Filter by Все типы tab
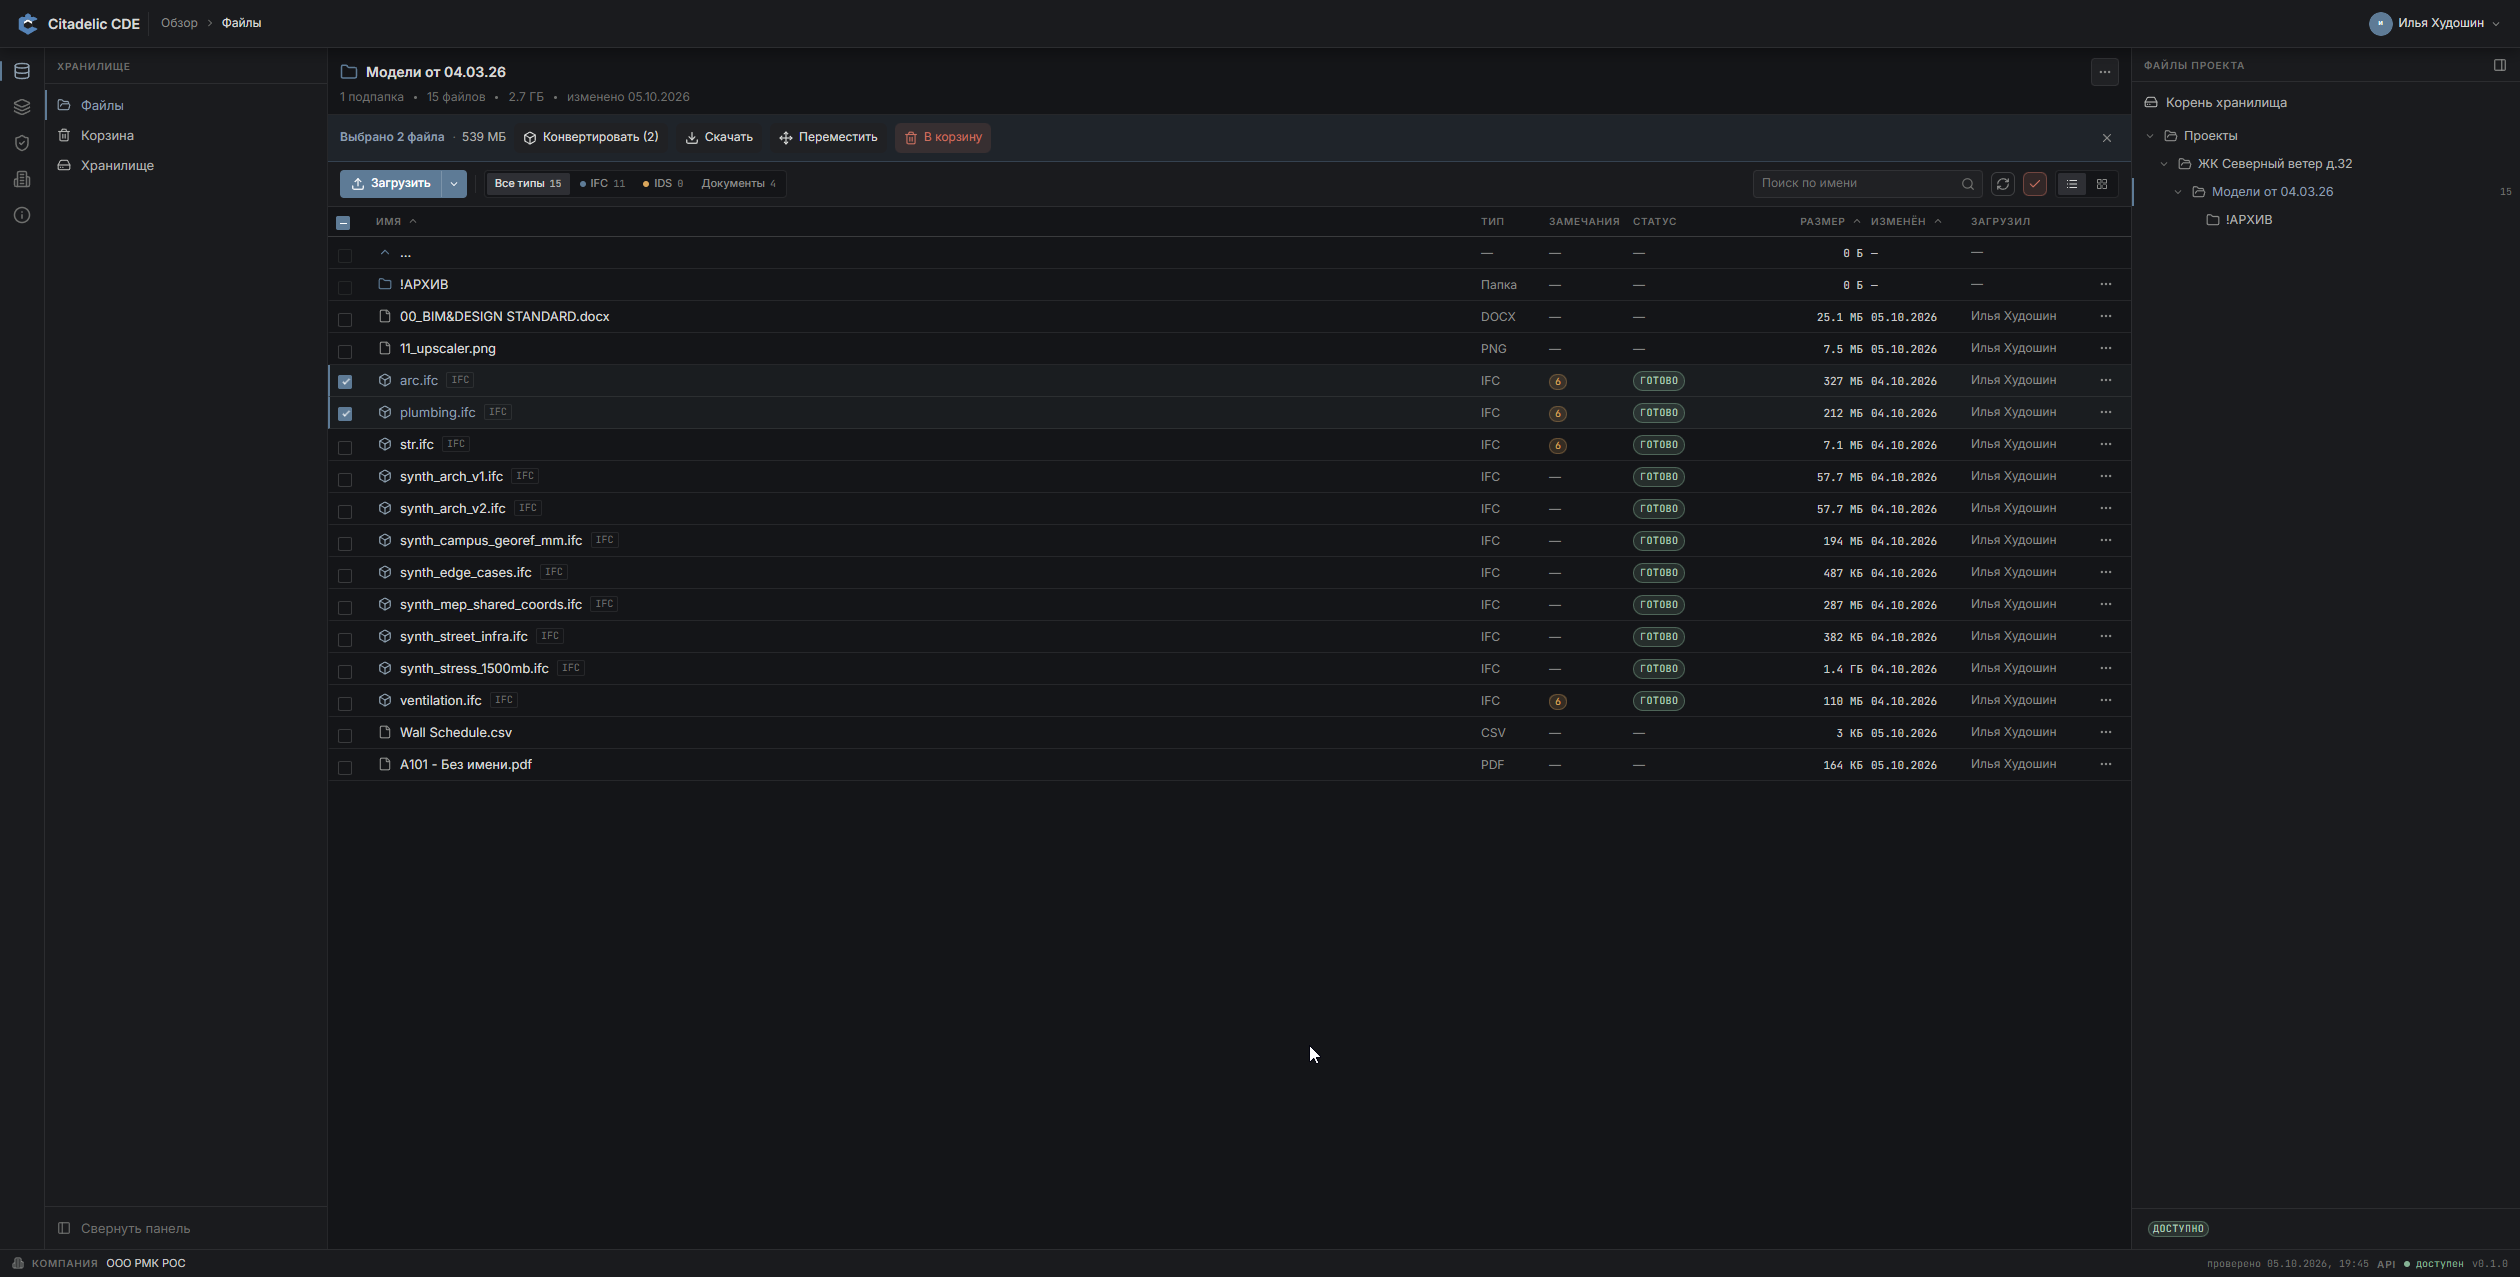 [527, 184]
